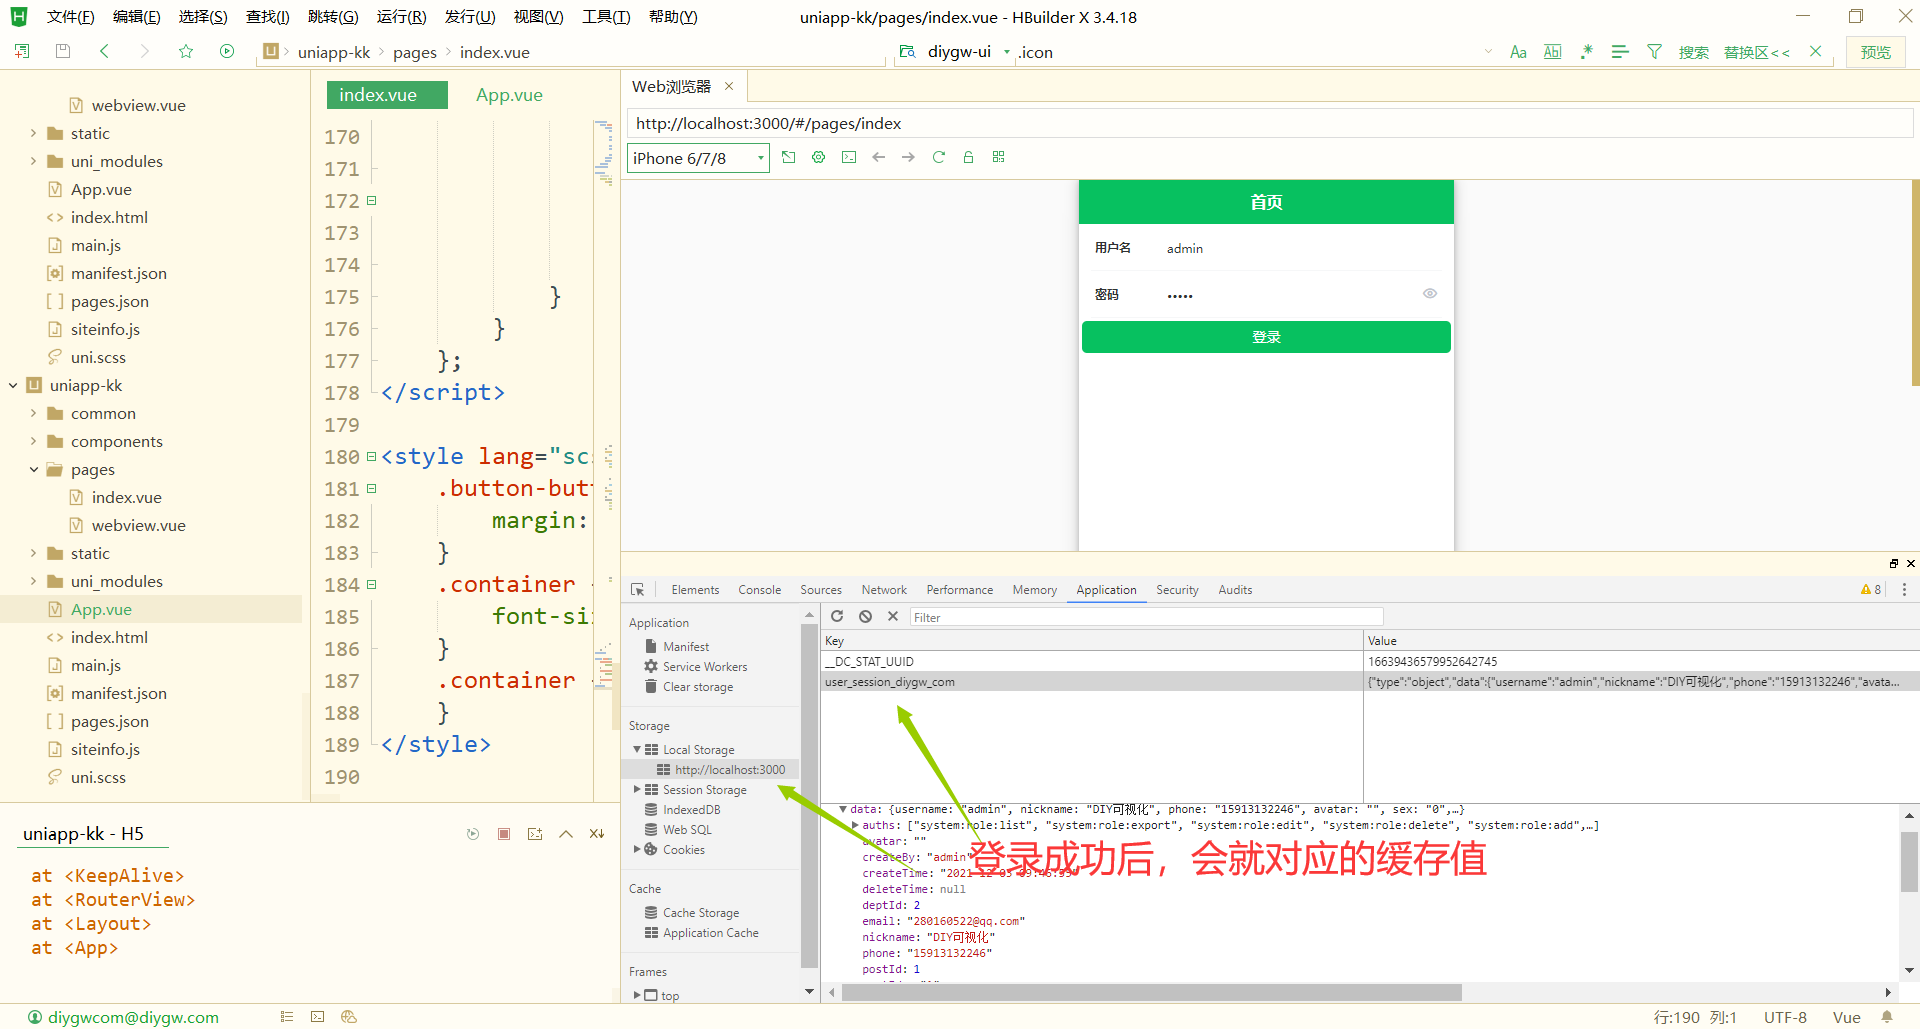Viewport: 1920px width, 1029px height.
Task: Toggle match case Aa search option
Action: [1518, 52]
